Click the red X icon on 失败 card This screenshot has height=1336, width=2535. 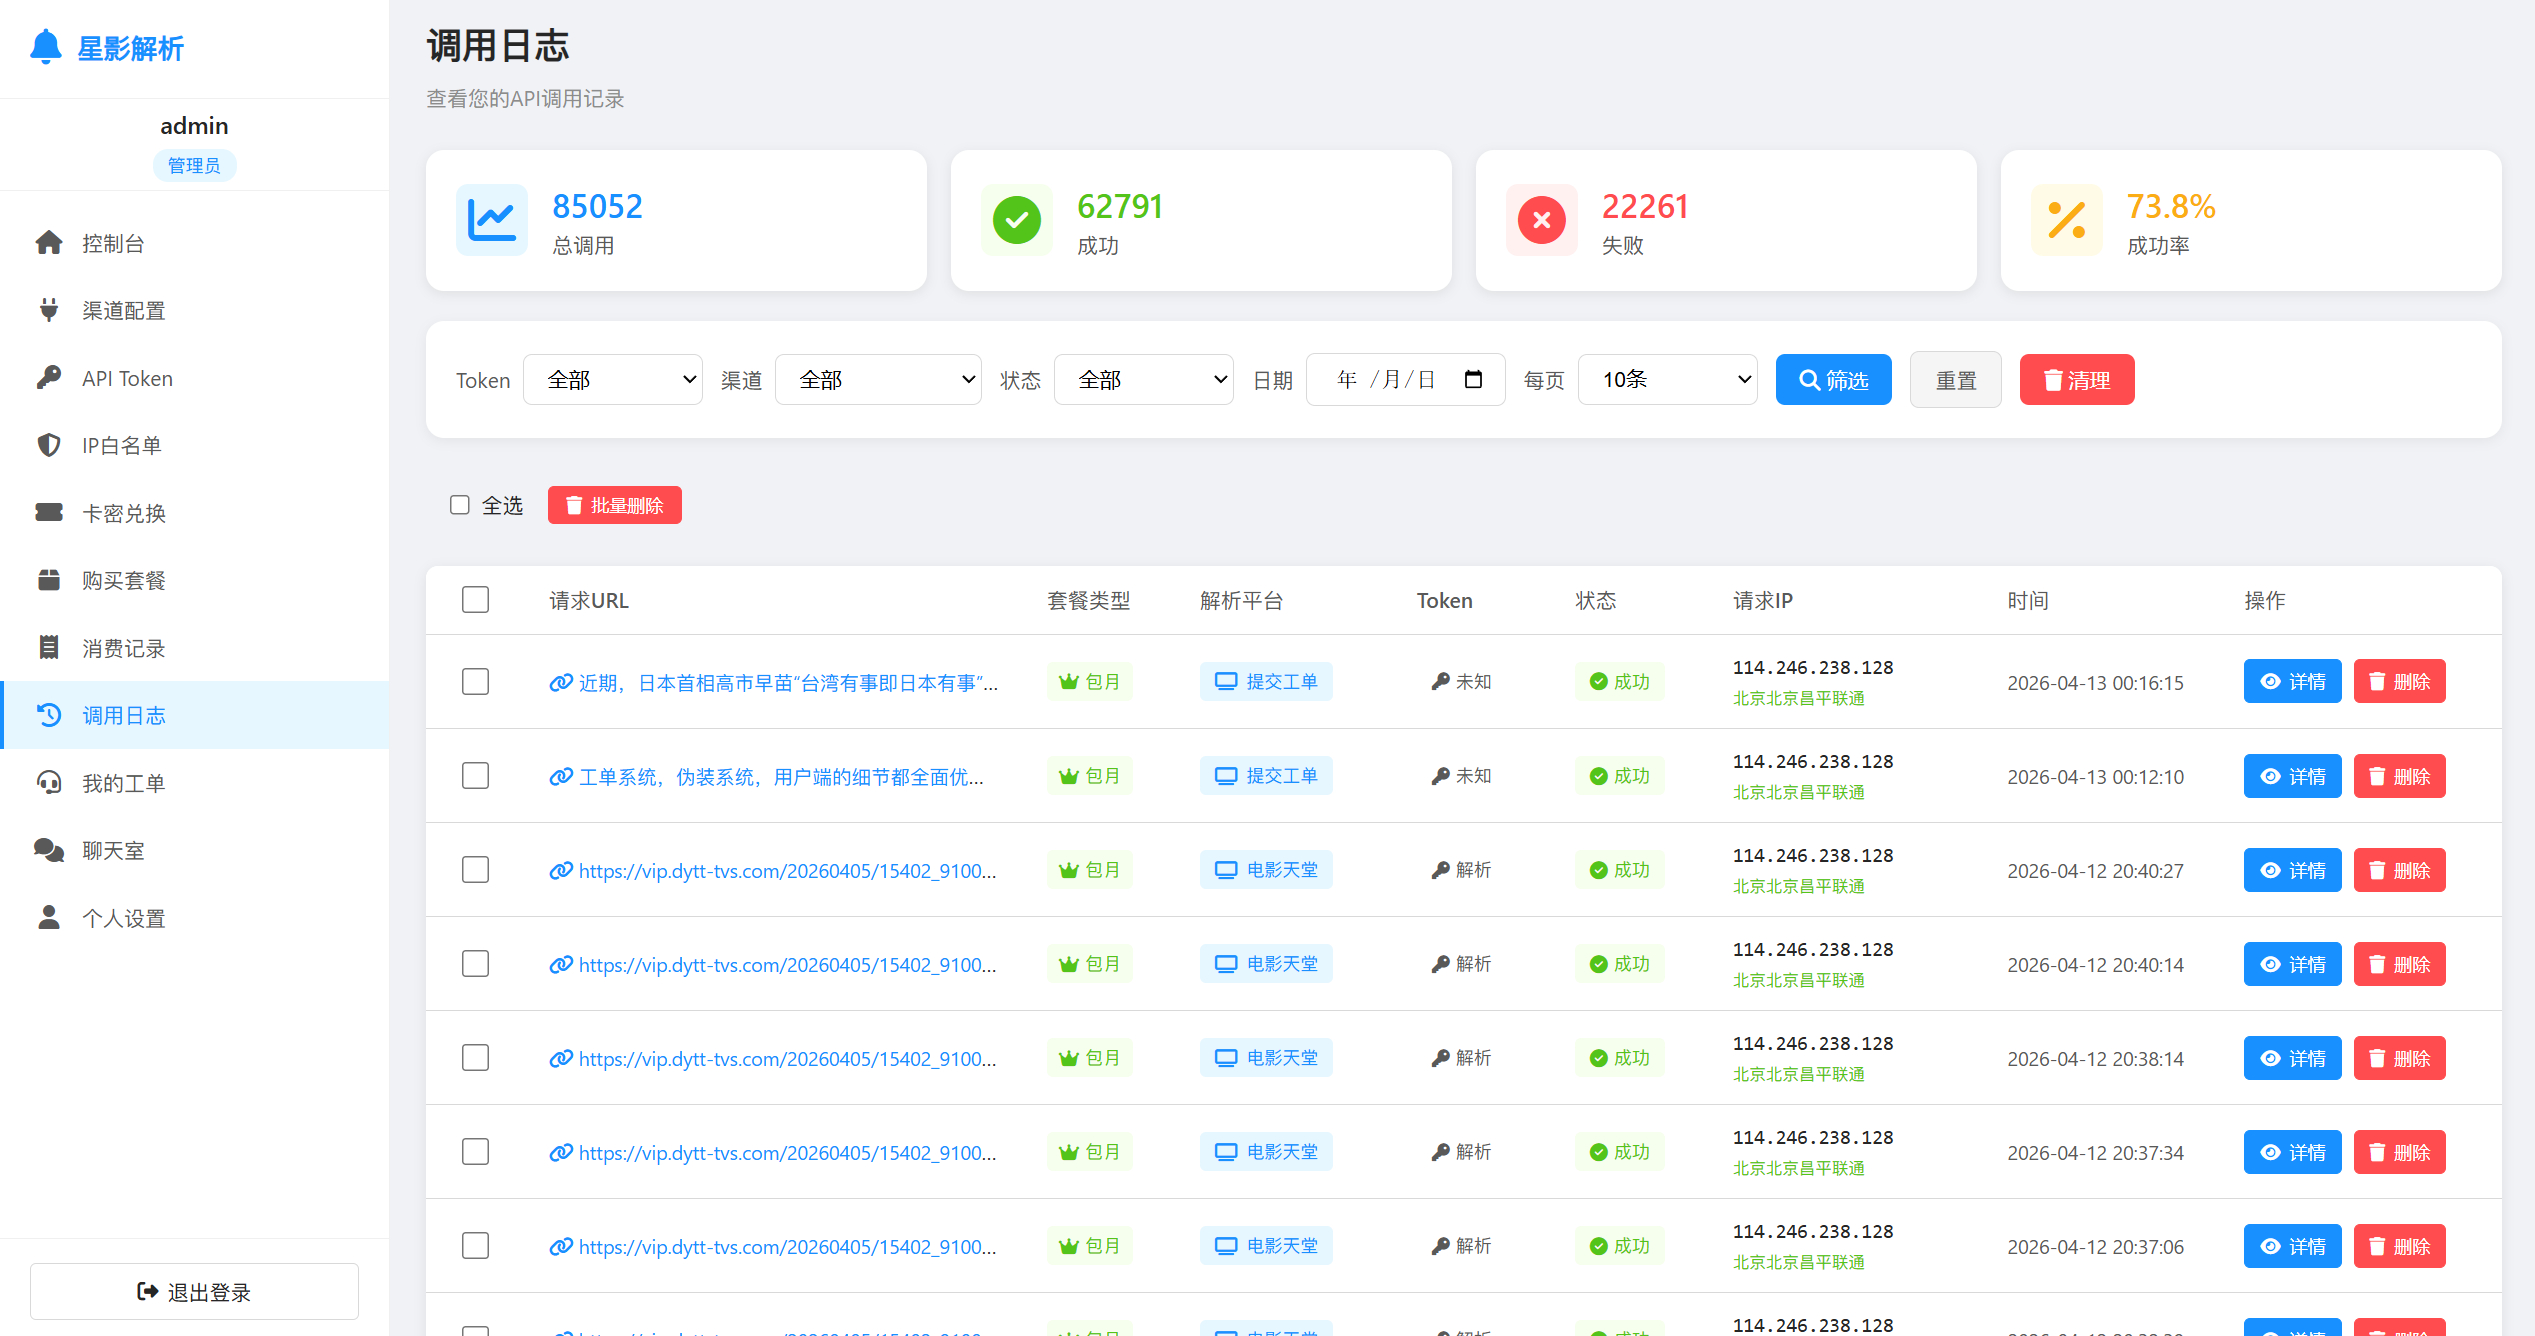click(1542, 220)
